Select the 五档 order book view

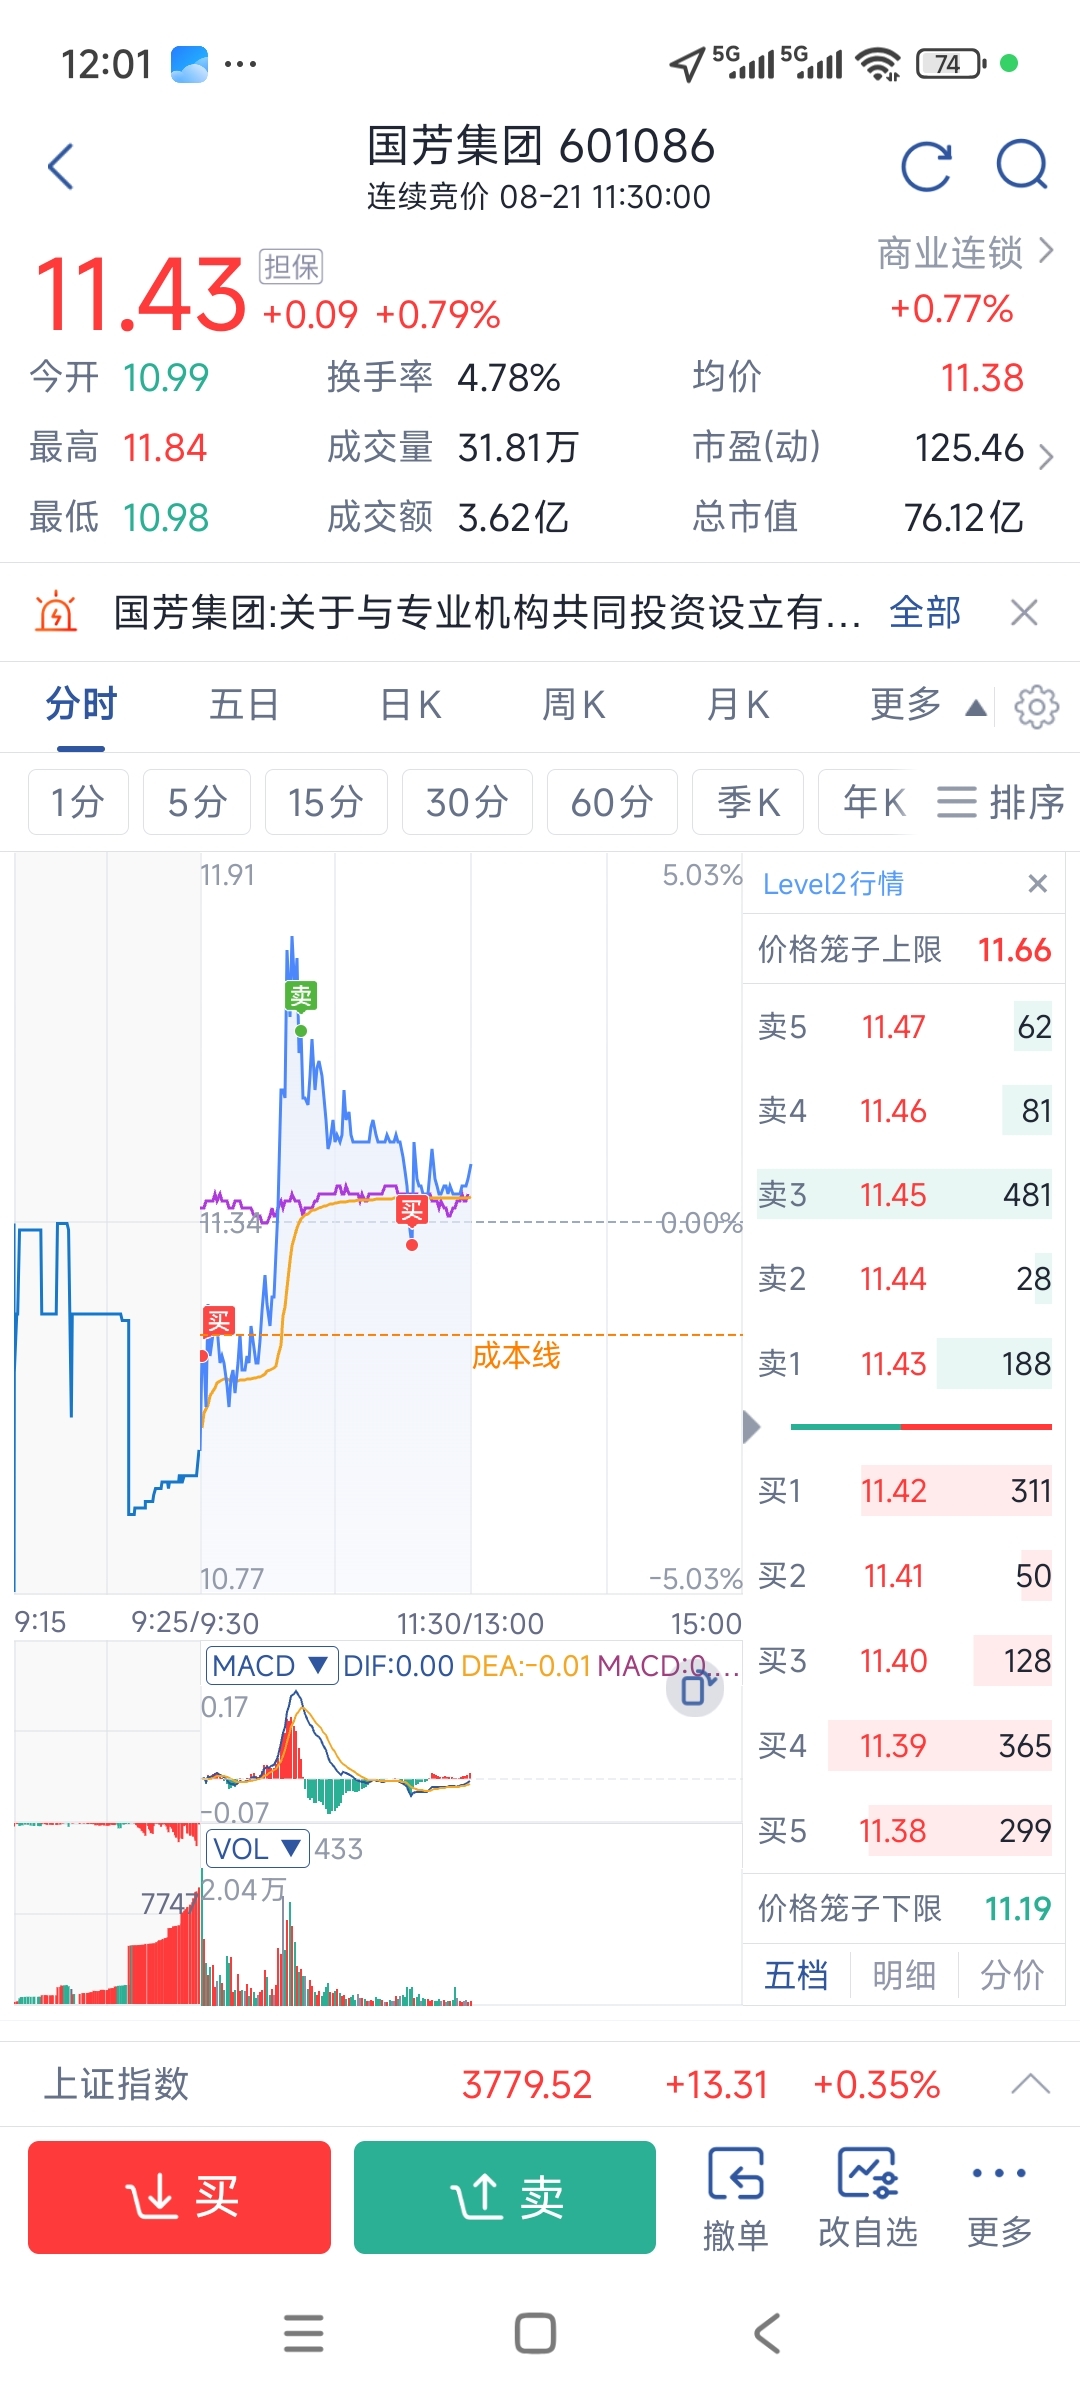coord(796,1975)
